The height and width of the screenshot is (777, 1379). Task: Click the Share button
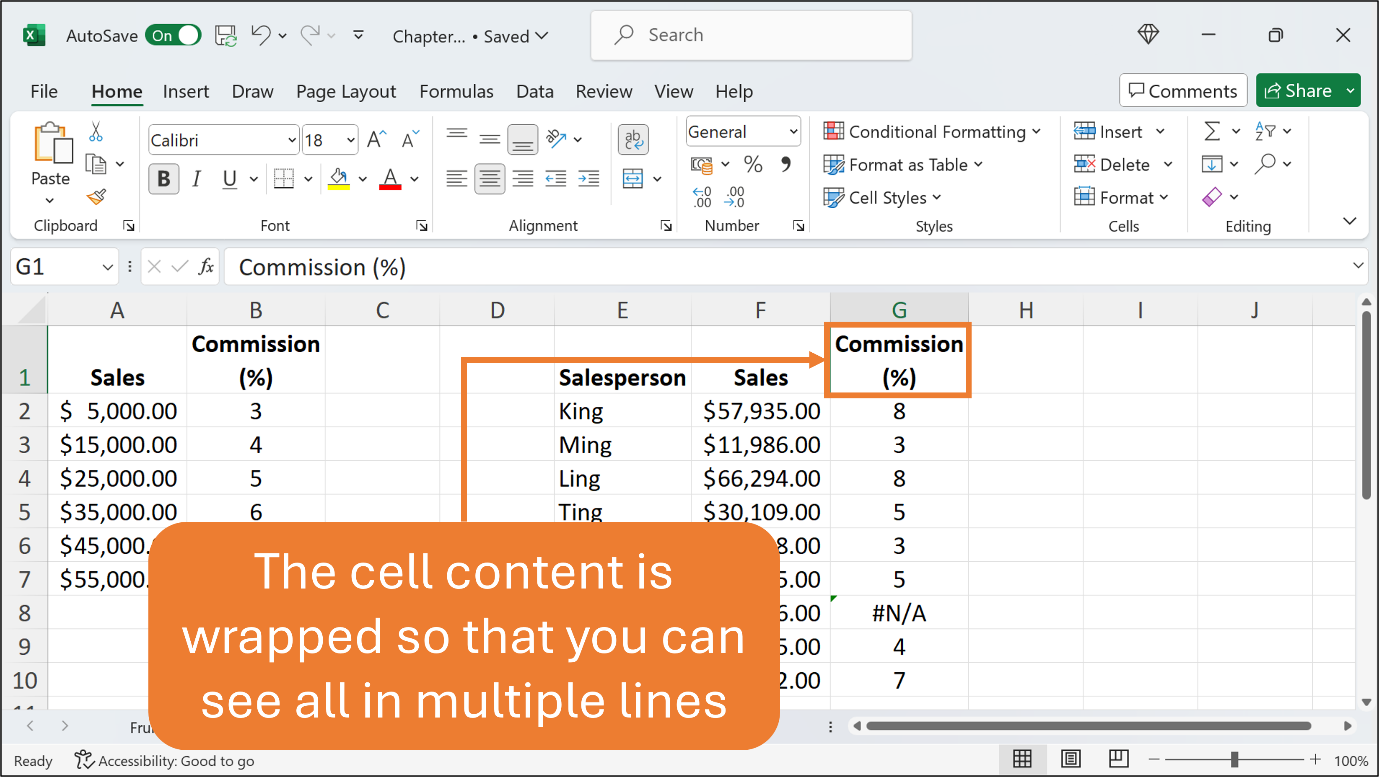click(1298, 91)
